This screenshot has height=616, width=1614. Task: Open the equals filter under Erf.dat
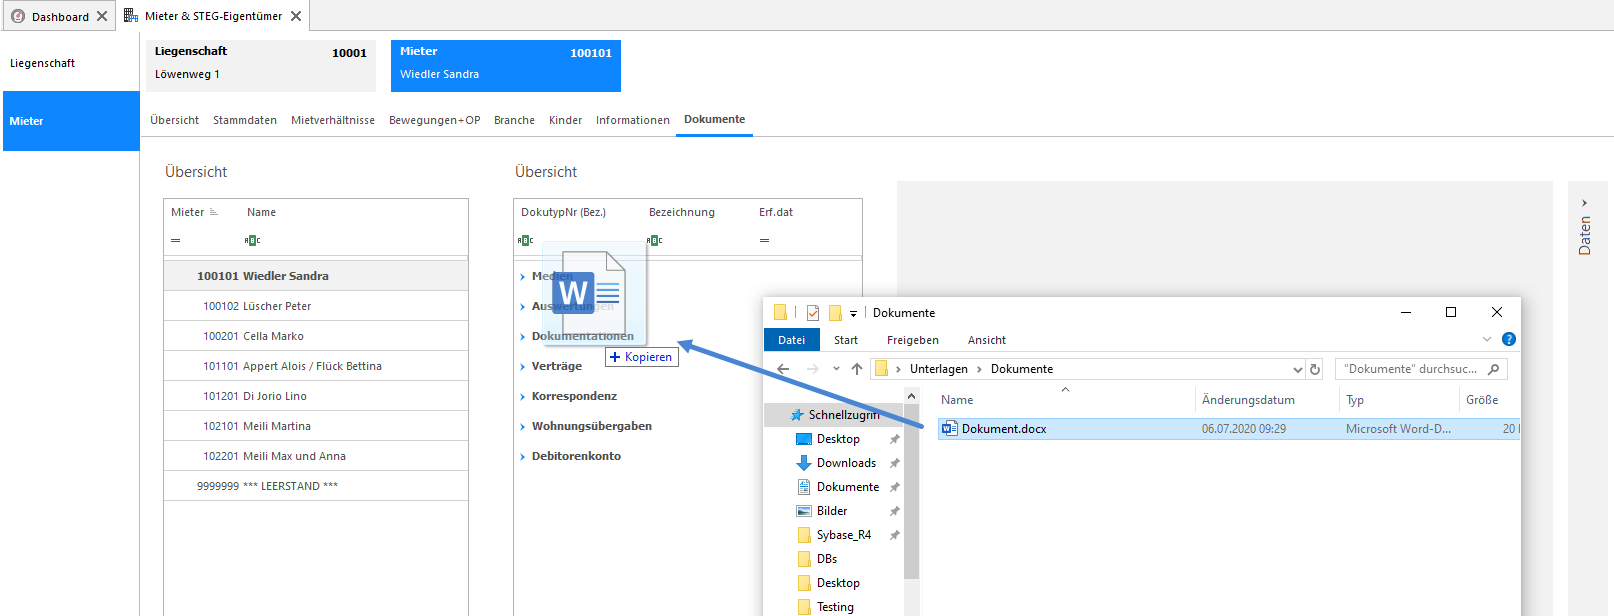tap(764, 240)
